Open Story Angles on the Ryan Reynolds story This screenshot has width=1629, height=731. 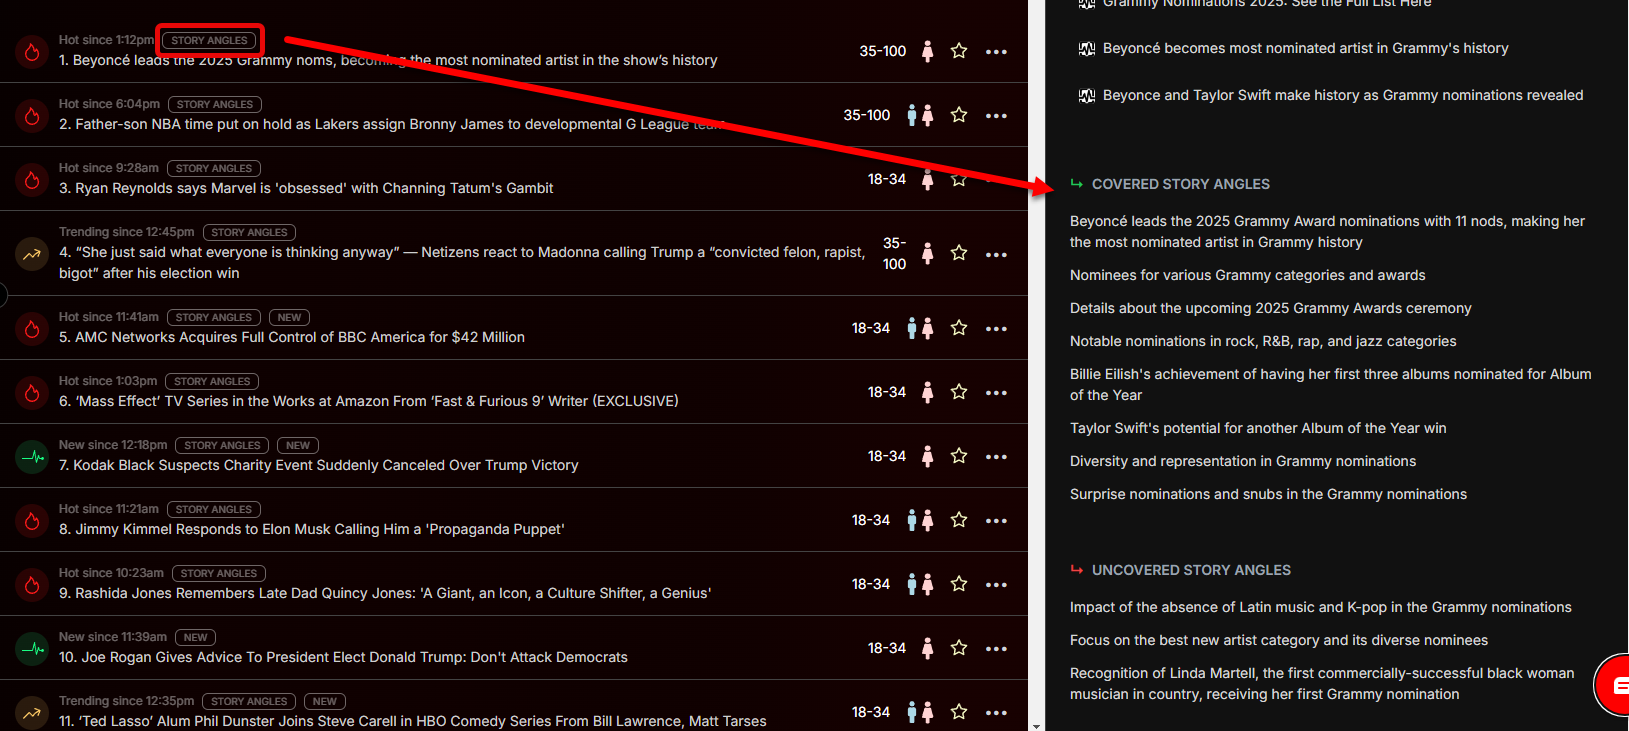click(x=213, y=168)
